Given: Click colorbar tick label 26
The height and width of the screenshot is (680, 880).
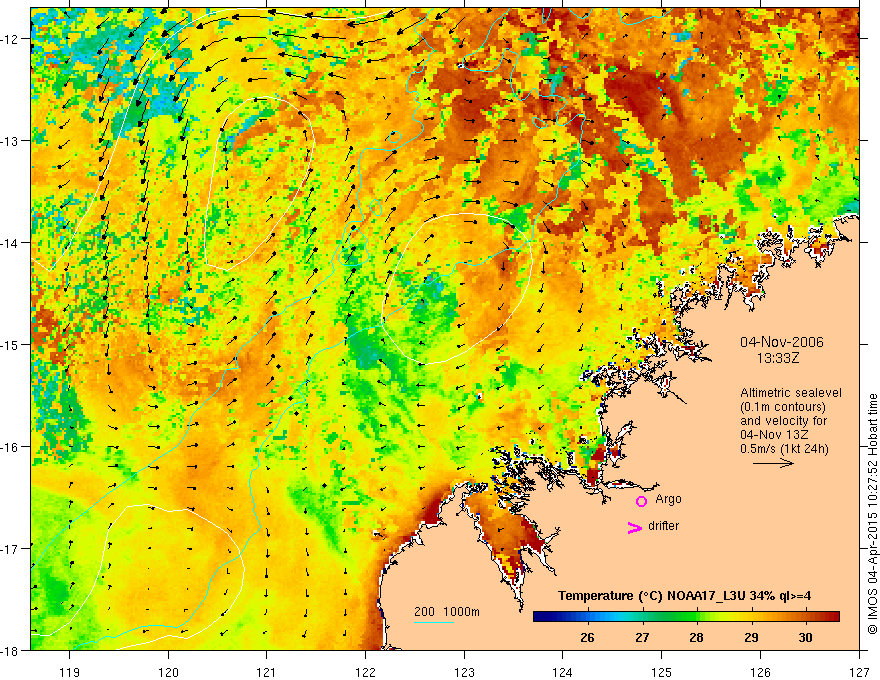Looking at the screenshot, I should click(x=588, y=637).
